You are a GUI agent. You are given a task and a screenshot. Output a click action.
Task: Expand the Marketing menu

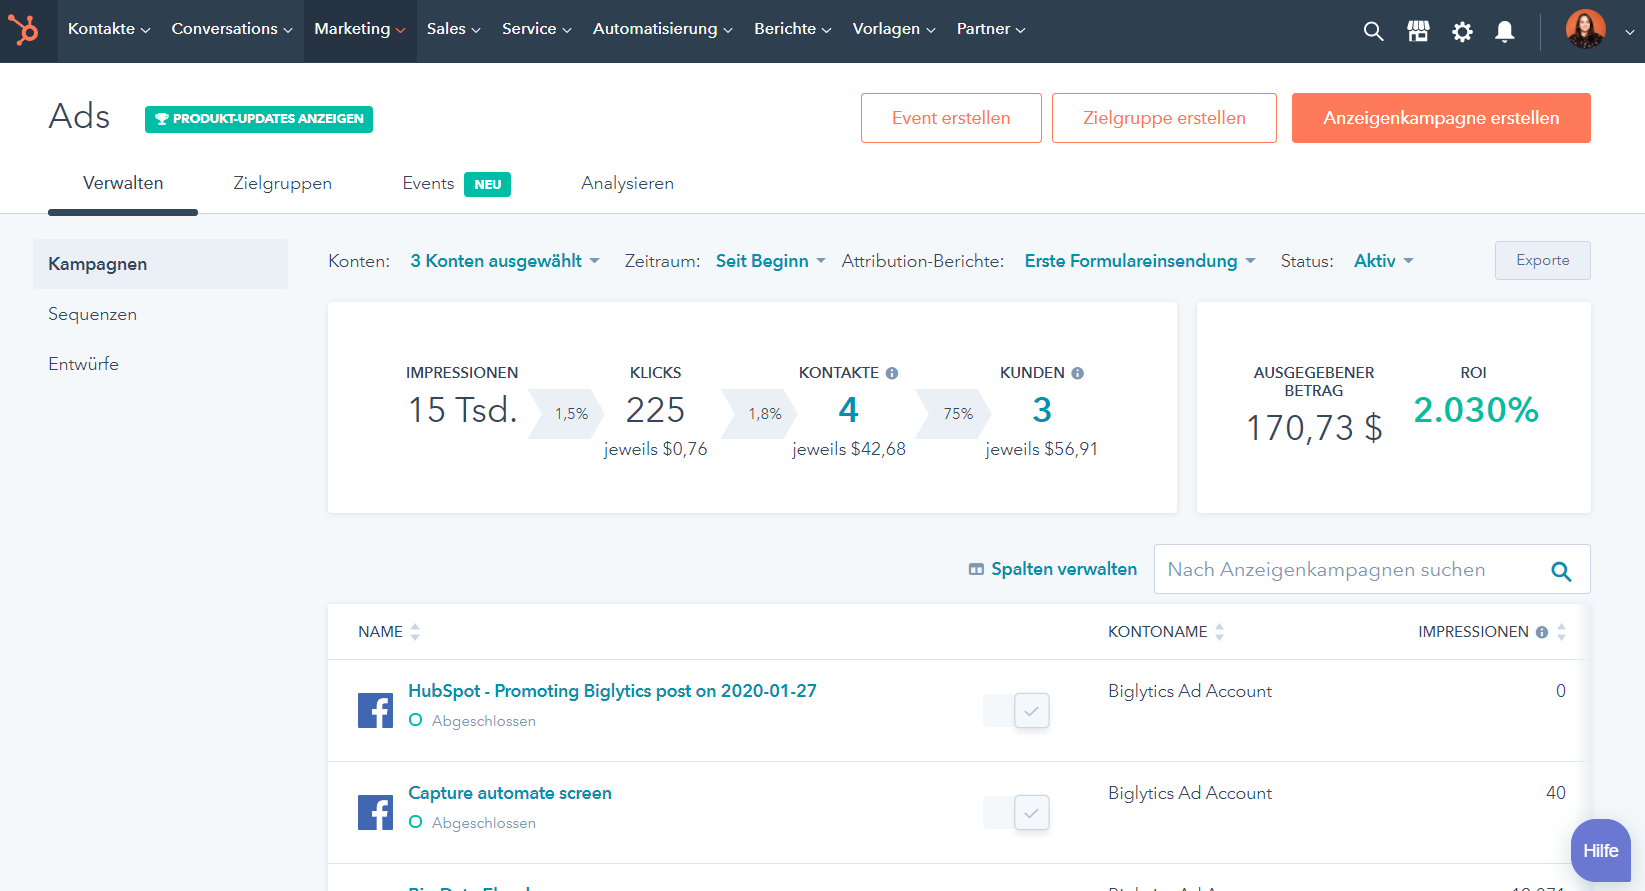click(360, 29)
